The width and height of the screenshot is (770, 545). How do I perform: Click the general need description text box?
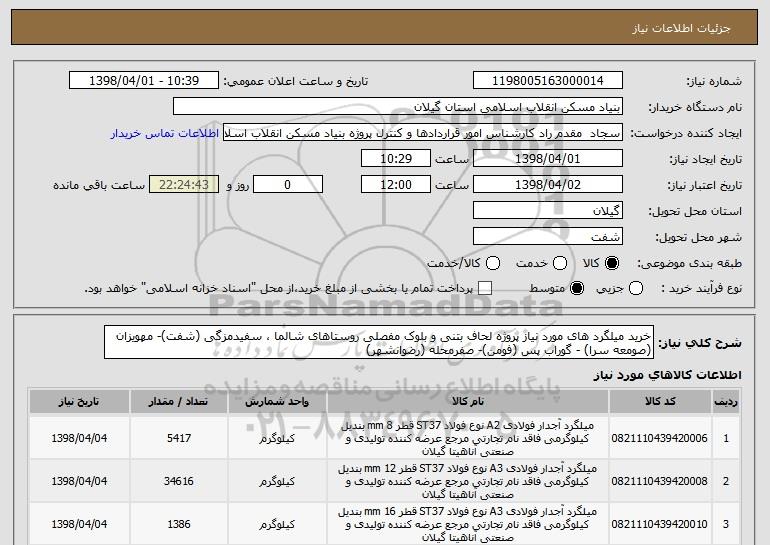(x=379, y=342)
